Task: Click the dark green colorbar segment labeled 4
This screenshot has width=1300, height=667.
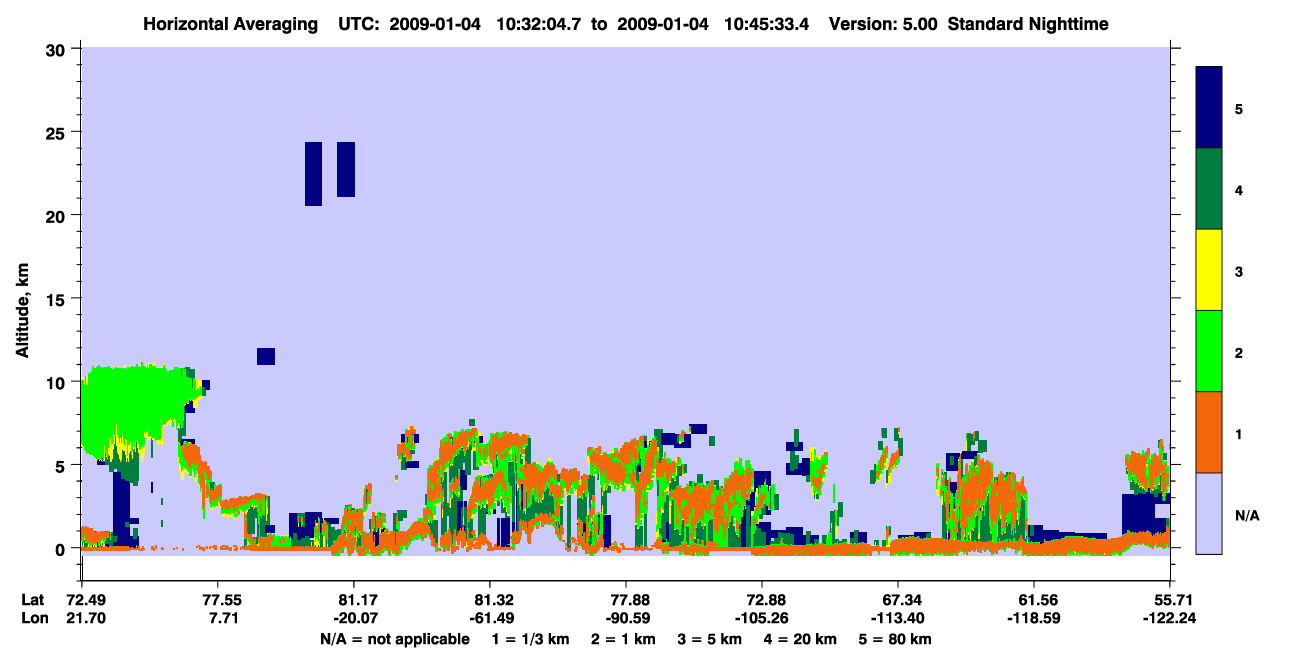Action: (1209, 189)
